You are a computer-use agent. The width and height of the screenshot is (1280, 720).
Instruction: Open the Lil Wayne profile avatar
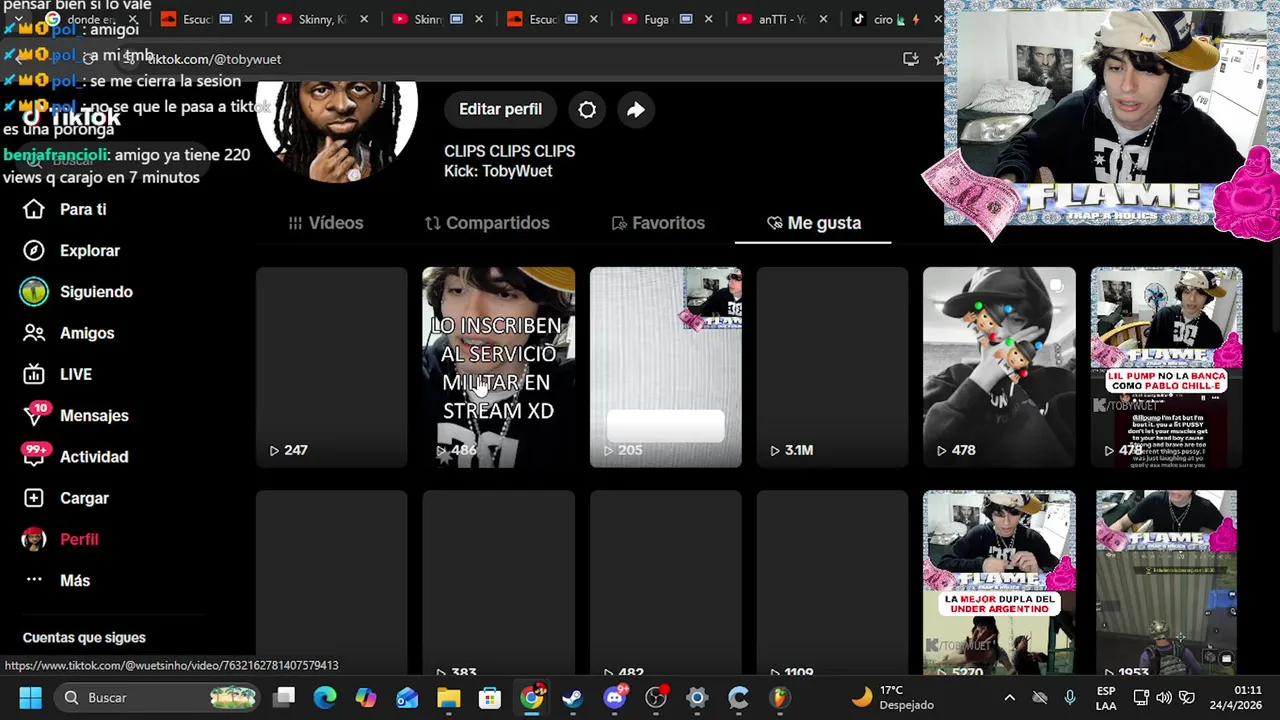(337, 130)
